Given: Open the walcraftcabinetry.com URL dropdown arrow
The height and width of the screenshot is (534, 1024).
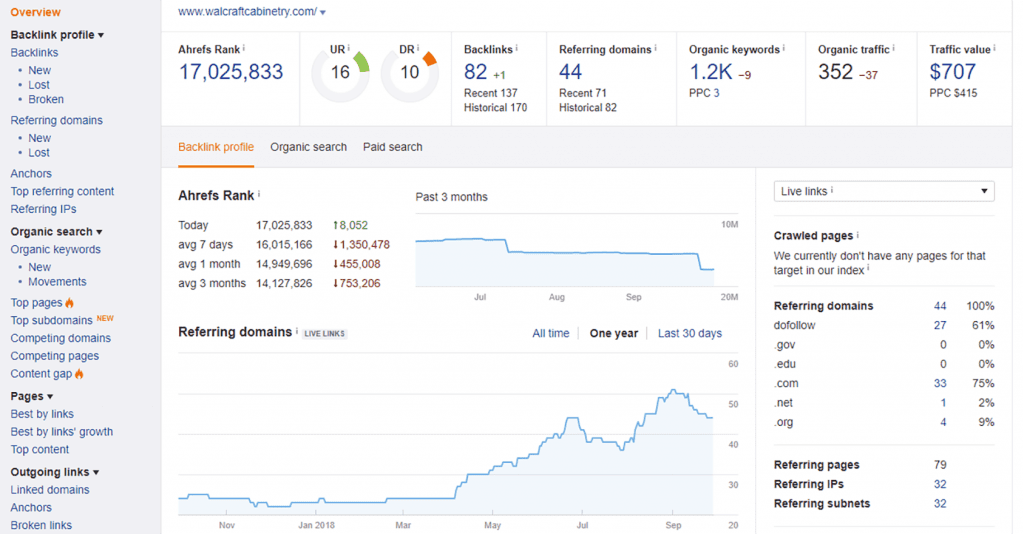Looking at the screenshot, I should 323,12.
